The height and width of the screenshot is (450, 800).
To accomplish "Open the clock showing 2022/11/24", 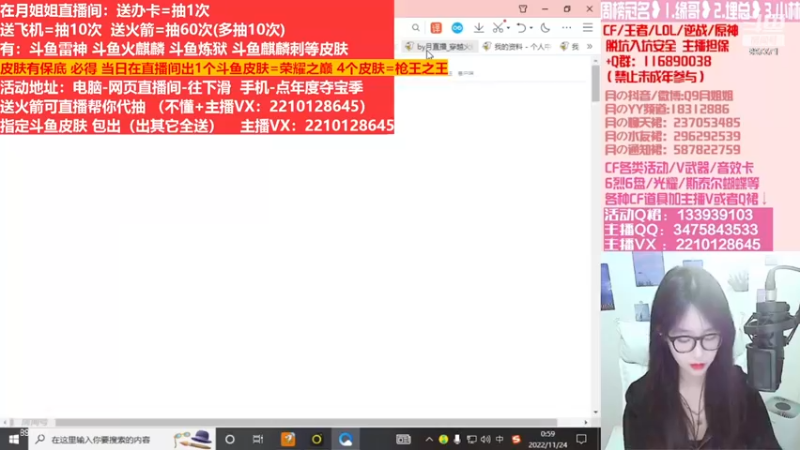I will [x=547, y=439].
